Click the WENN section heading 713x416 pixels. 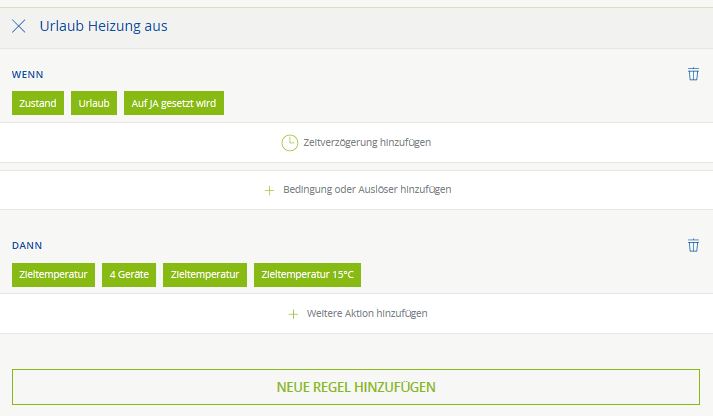28,75
